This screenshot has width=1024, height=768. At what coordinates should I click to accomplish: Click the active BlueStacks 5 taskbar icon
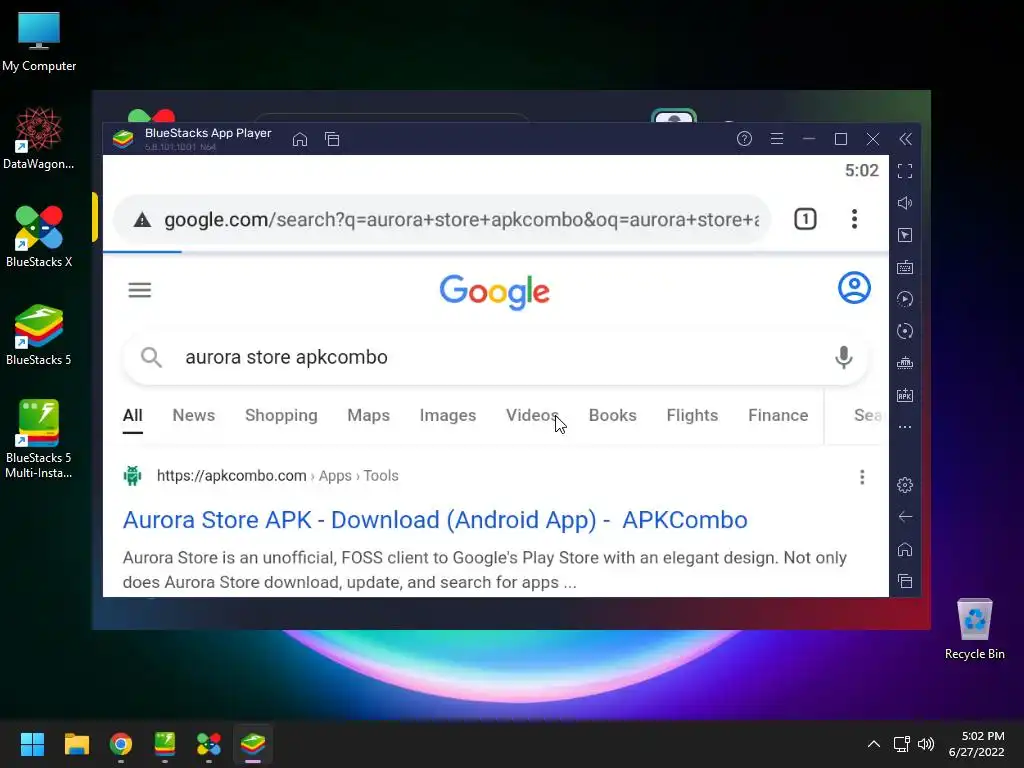pyautogui.click(x=253, y=744)
